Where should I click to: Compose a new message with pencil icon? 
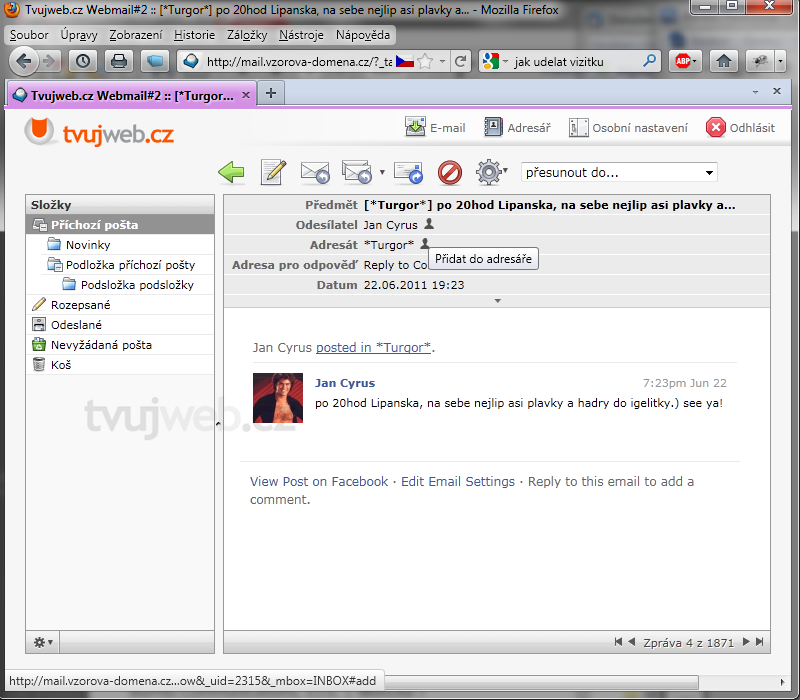click(x=273, y=172)
